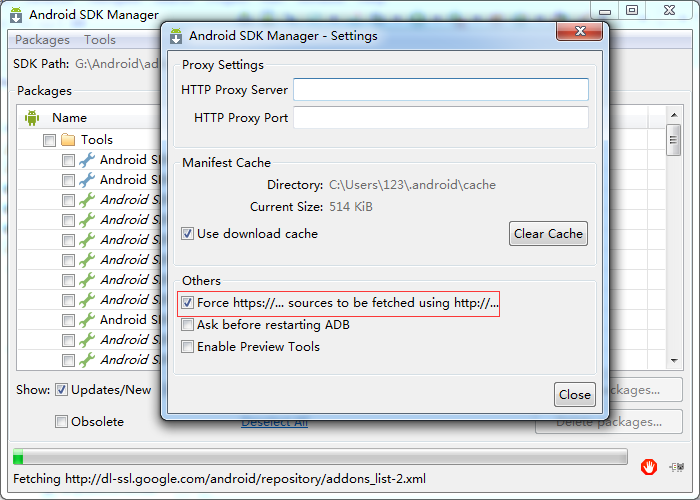Viewport: 700px width, 500px height.
Task: Click the SDK Manager title bar icon
Action: click(x=16, y=15)
